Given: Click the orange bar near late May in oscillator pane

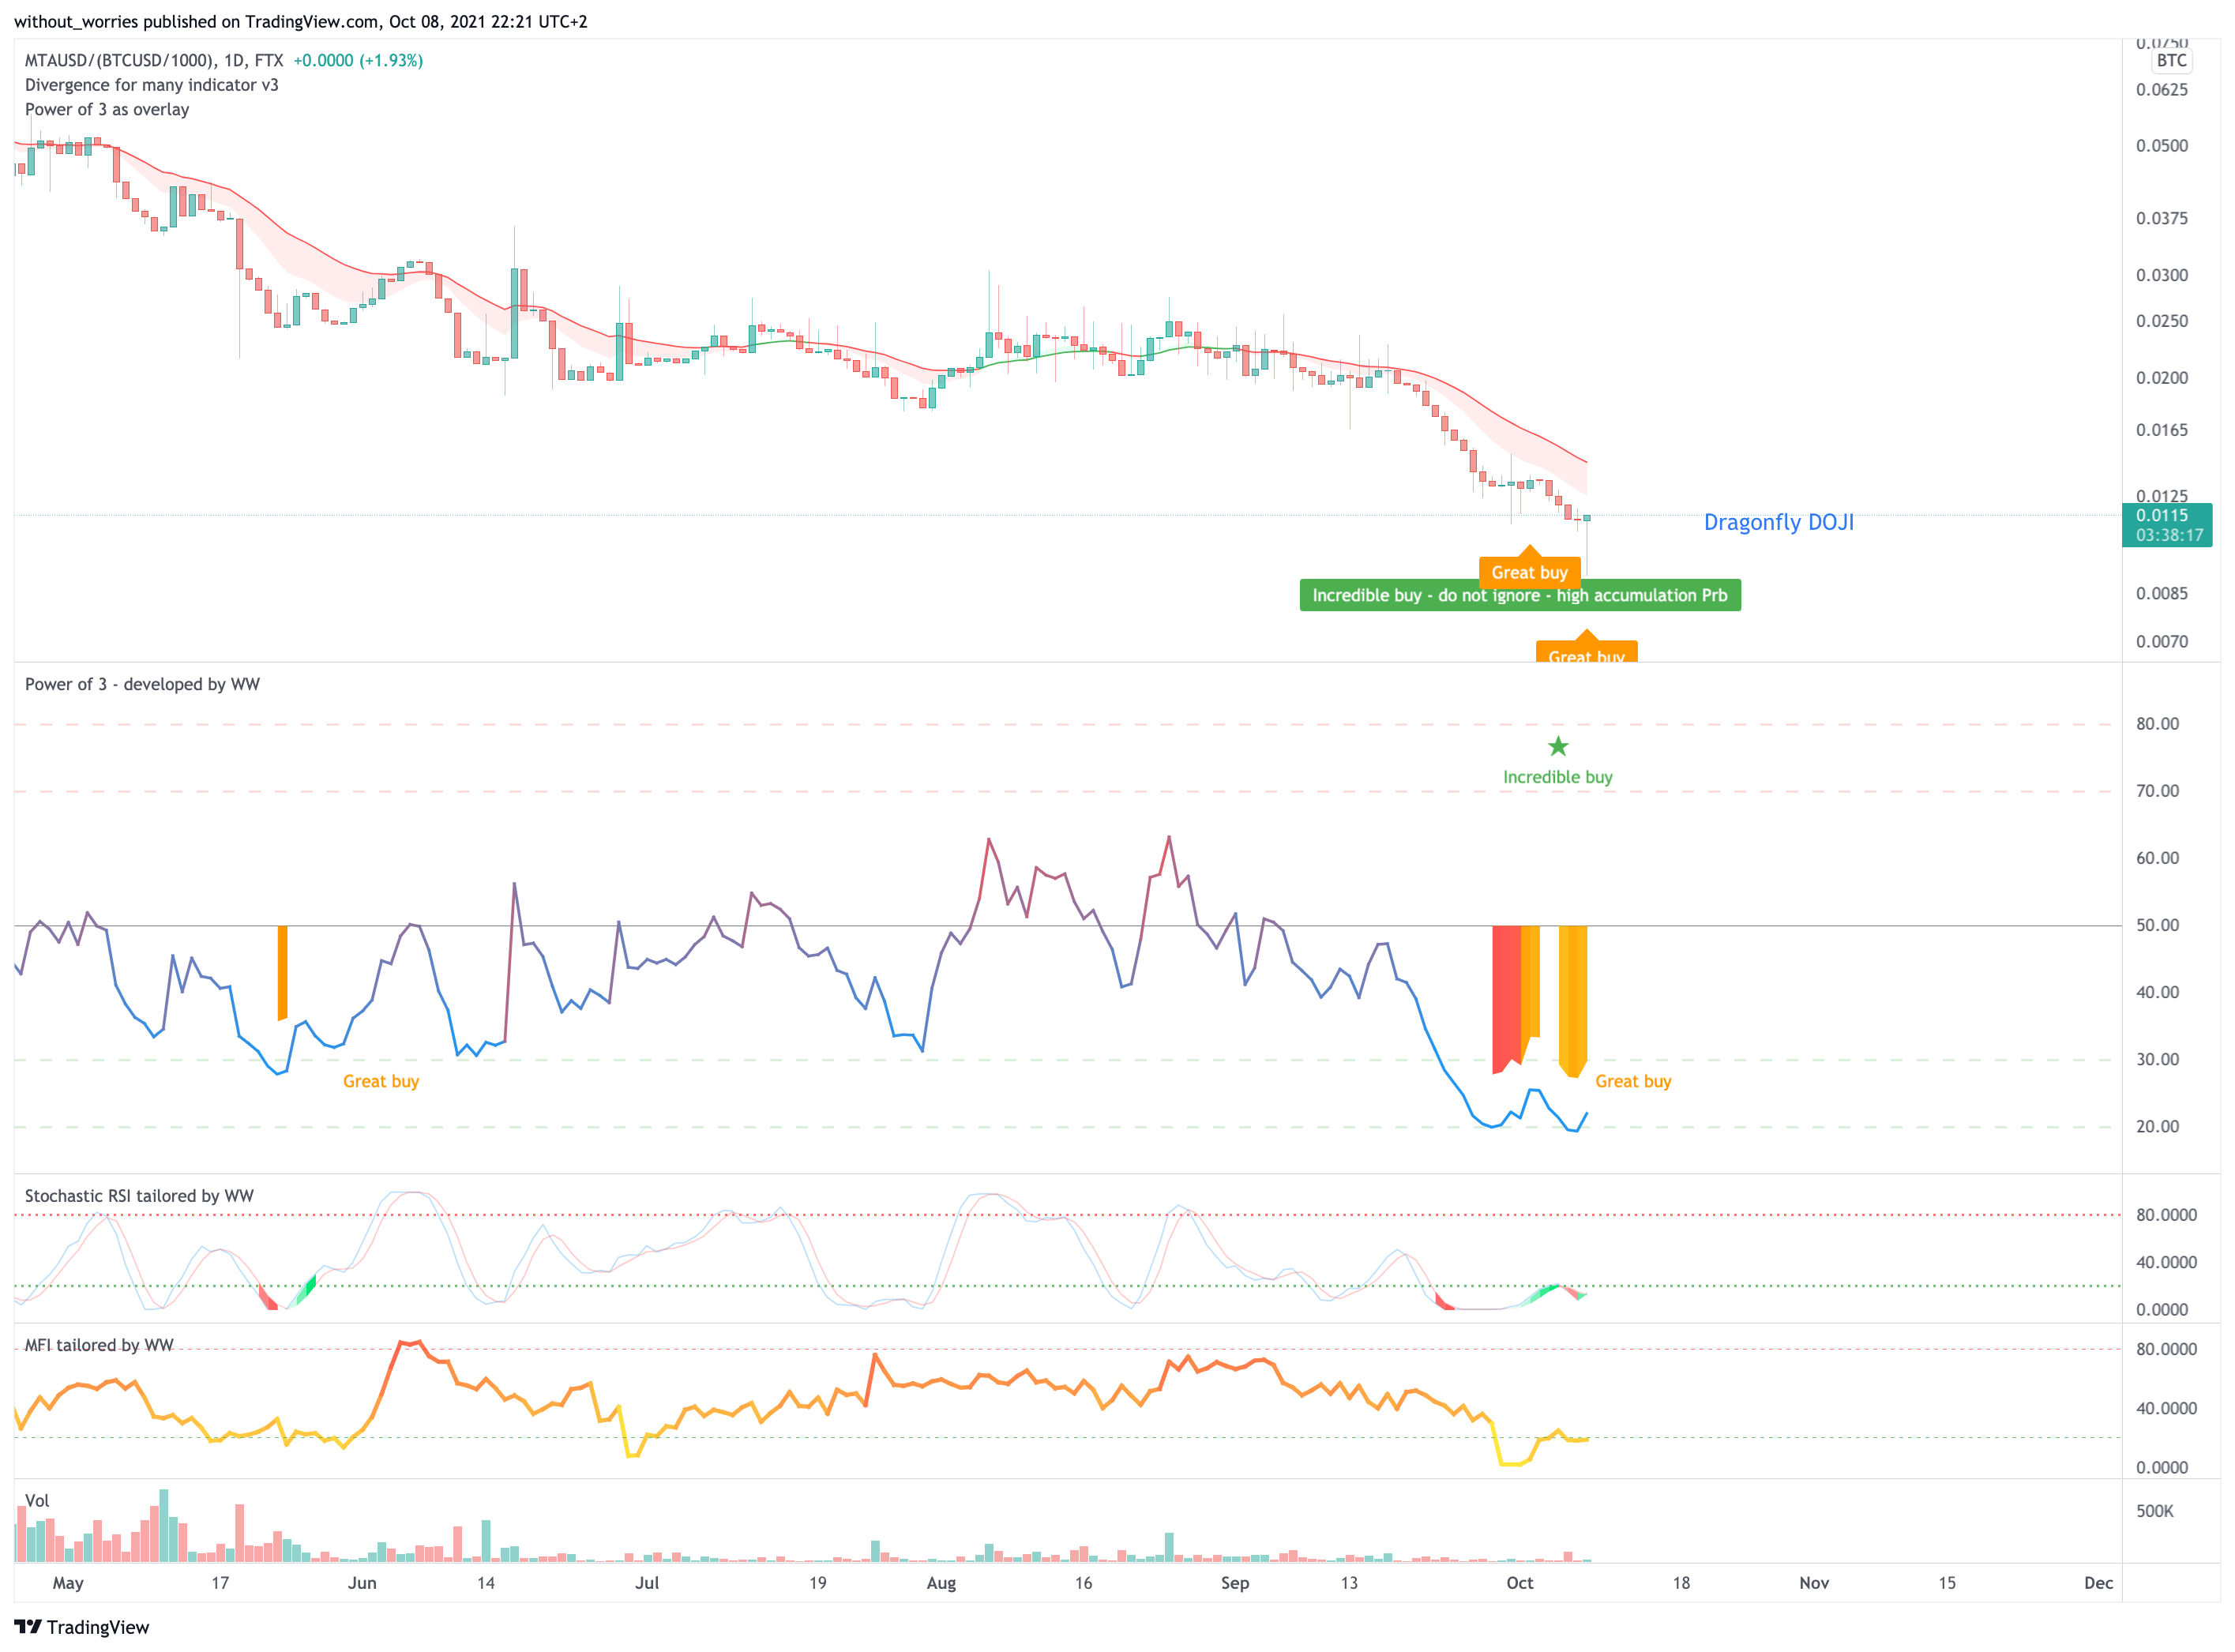Looking at the screenshot, I should pyautogui.click(x=282, y=973).
